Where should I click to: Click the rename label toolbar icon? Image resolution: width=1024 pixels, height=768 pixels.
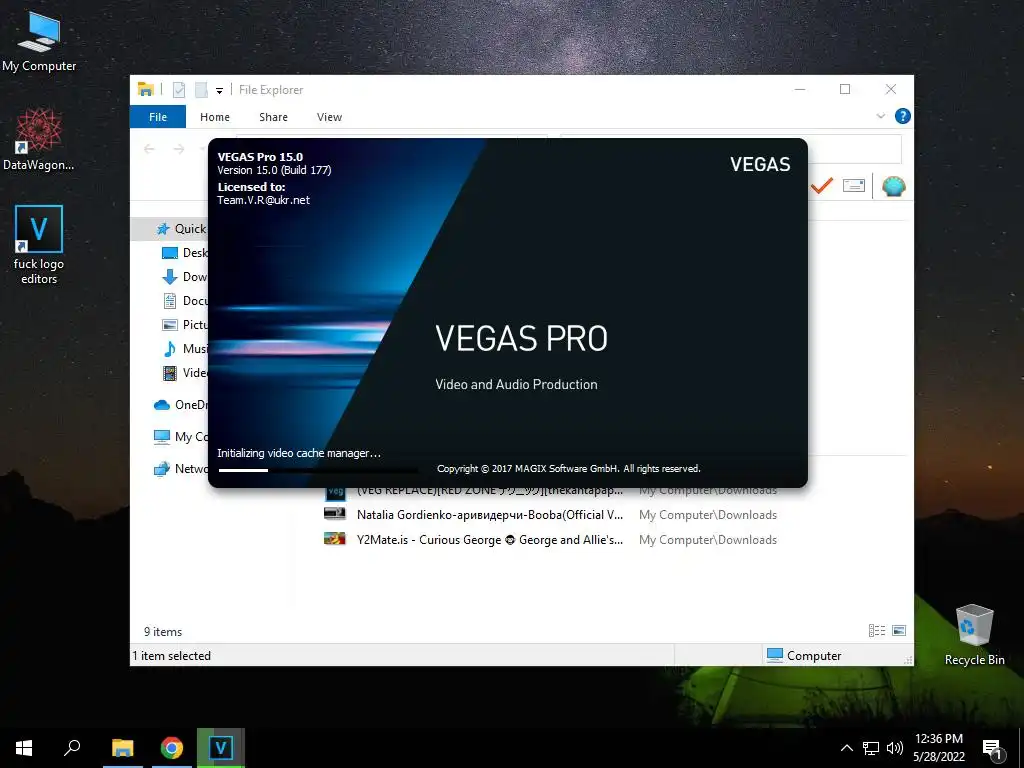854,186
